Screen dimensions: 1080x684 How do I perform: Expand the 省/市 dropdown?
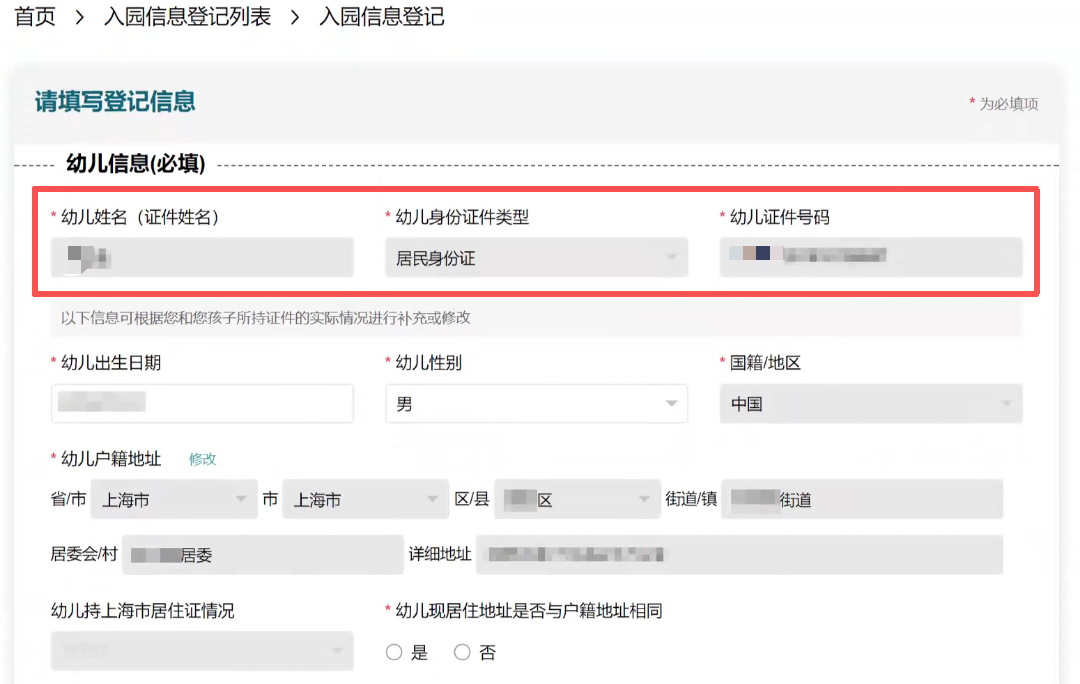coord(173,499)
